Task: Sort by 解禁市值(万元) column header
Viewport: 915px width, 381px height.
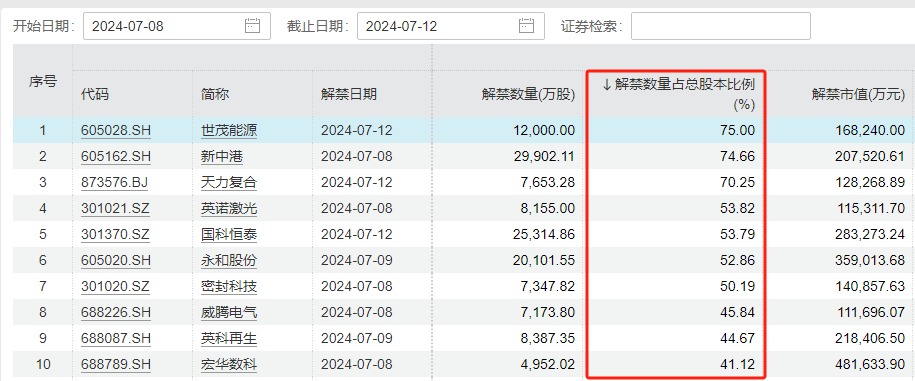Action: tap(858, 95)
